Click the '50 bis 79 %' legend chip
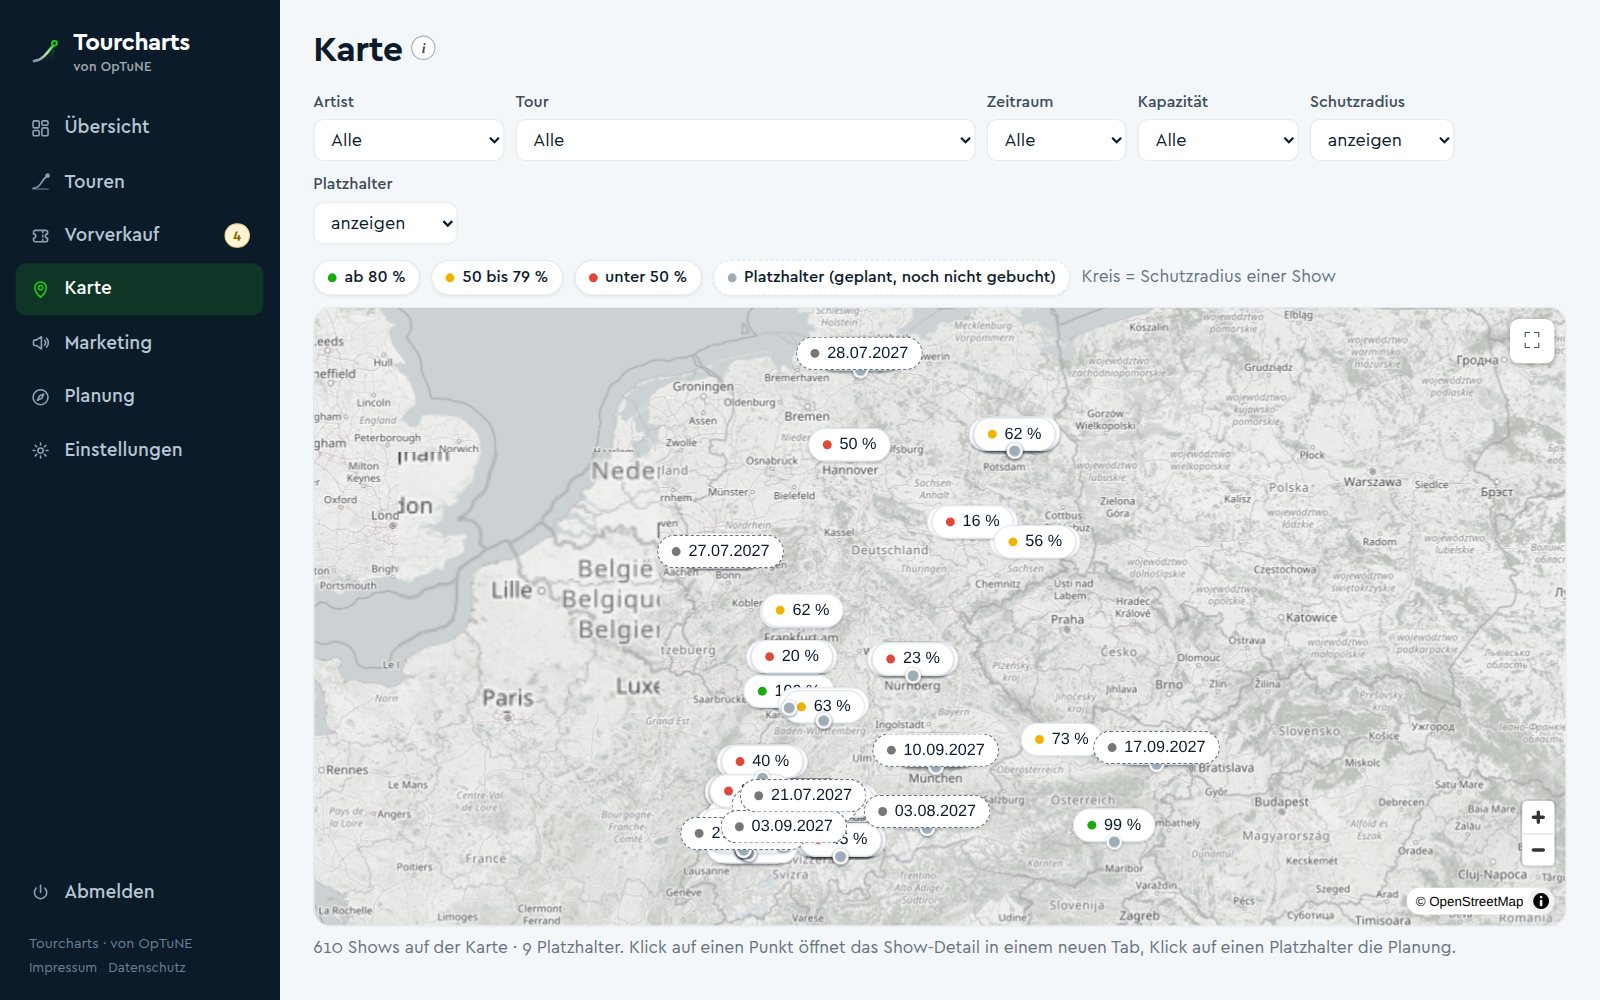Viewport: 1600px width, 1000px height. coord(497,277)
